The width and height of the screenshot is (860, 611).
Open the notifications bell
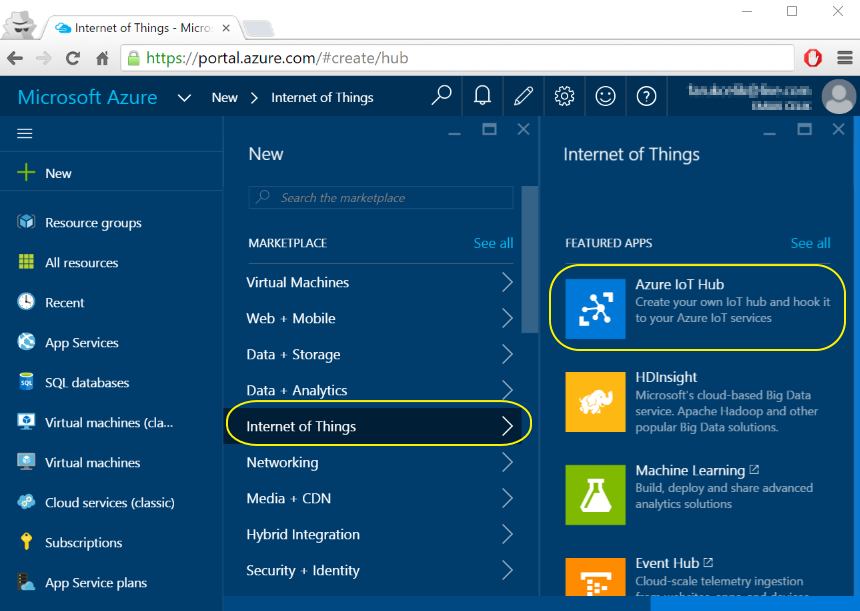tap(482, 97)
